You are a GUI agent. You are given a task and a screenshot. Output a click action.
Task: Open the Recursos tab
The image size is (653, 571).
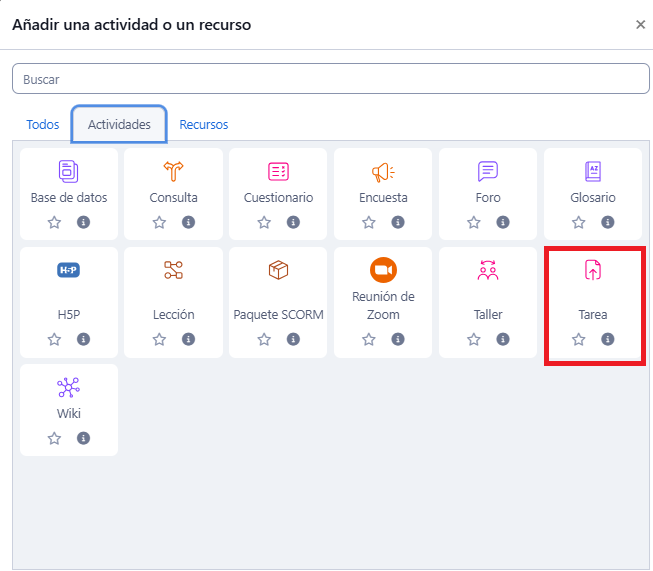(x=204, y=125)
